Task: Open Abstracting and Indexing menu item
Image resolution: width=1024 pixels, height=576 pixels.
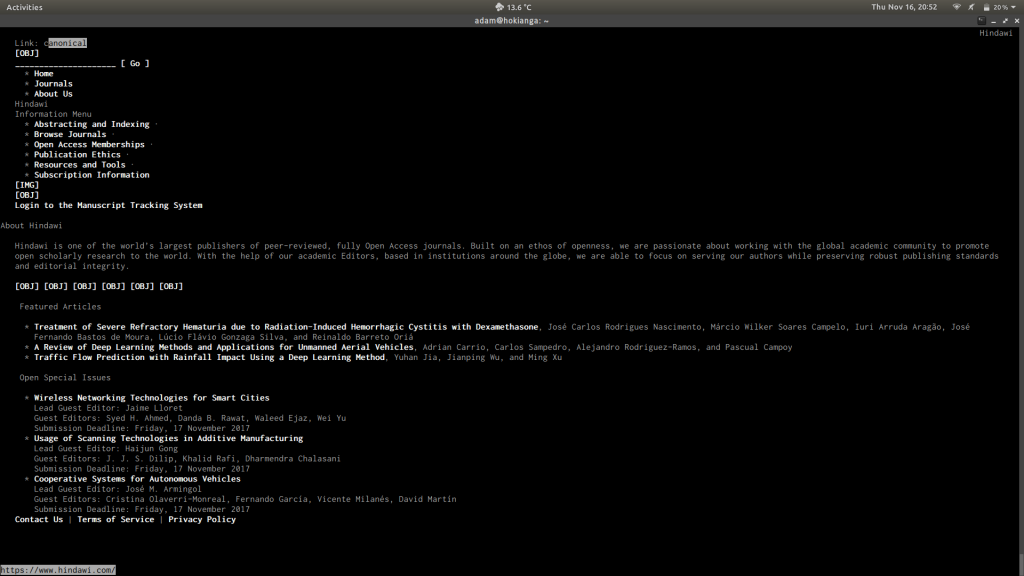Action: click(x=91, y=124)
